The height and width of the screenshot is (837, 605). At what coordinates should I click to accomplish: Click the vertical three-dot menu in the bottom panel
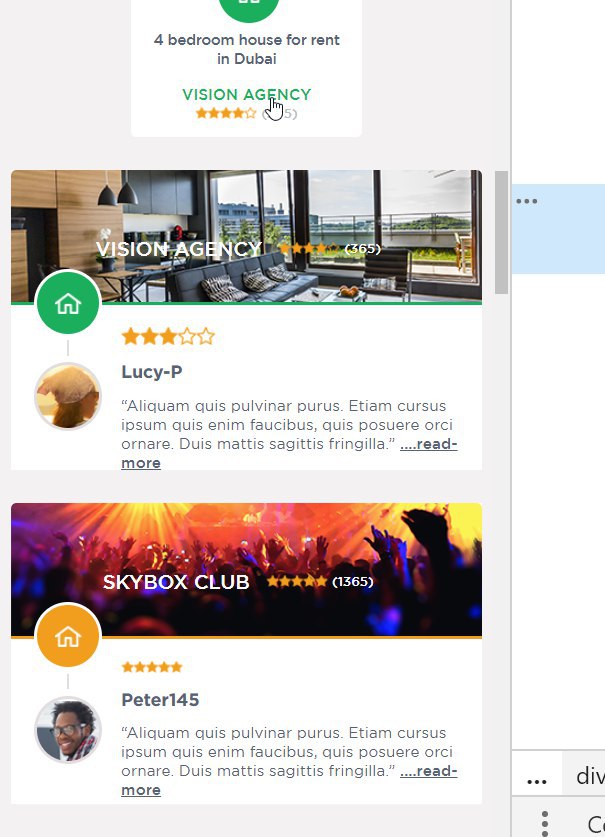tap(545, 823)
